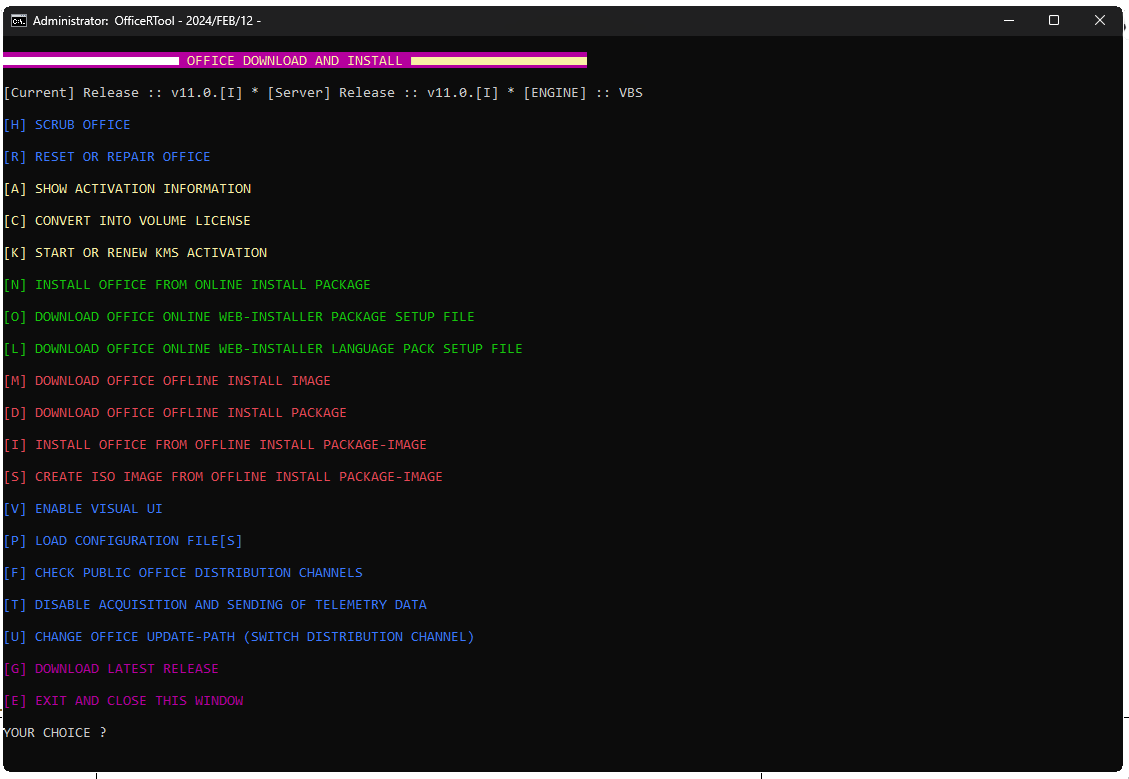Click '[U] CHANGE OFFICE UPDATE-PATH (SWITCH DISTRIBUTION CHANNEL)'
Viewport: 1129px width, 779px height.
click(x=239, y=637)
